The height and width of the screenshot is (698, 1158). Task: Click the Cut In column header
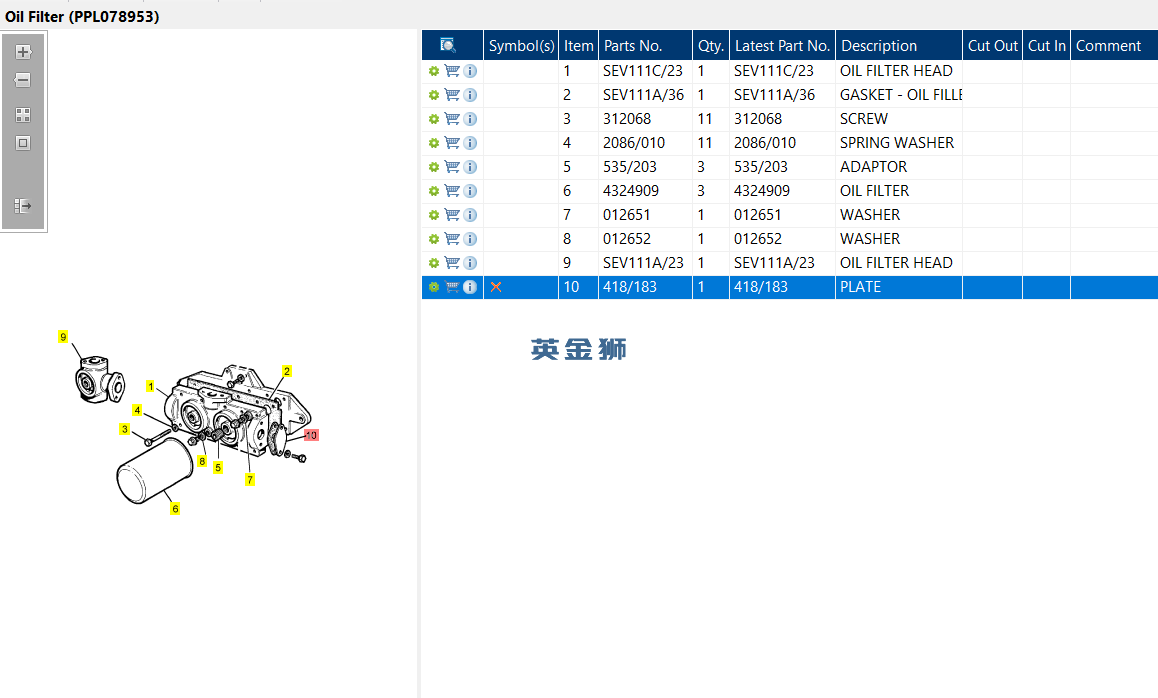[1046, 45]
